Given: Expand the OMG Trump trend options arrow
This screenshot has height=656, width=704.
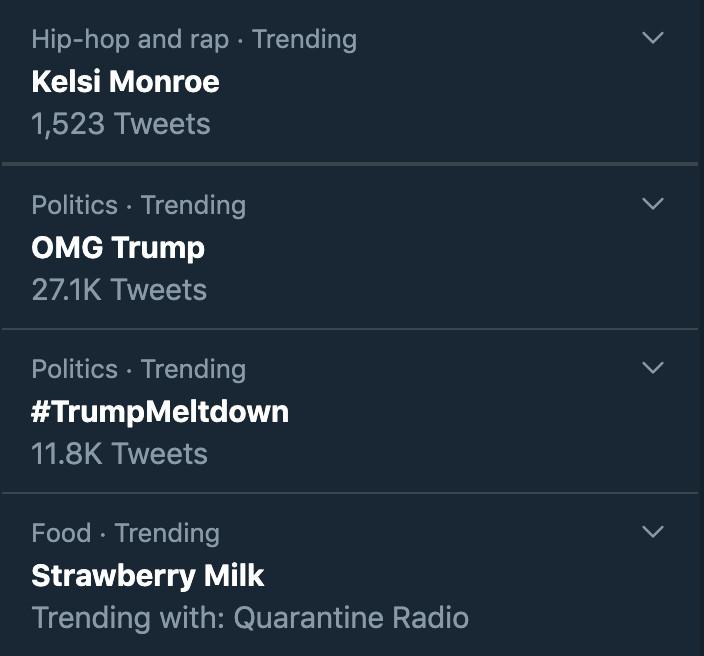Looking at the screenshot, I should (x=652, y=204).
